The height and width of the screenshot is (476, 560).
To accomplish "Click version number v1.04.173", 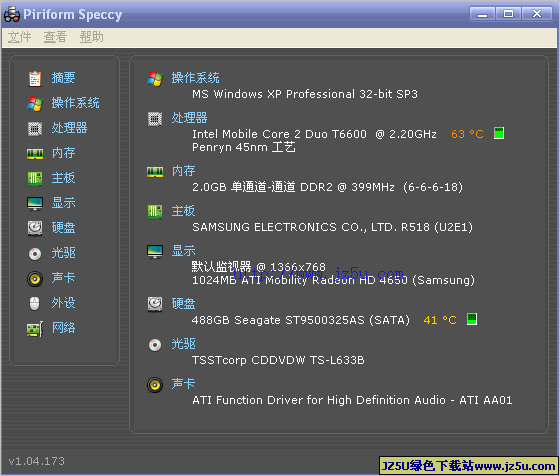I will point(36,461).
